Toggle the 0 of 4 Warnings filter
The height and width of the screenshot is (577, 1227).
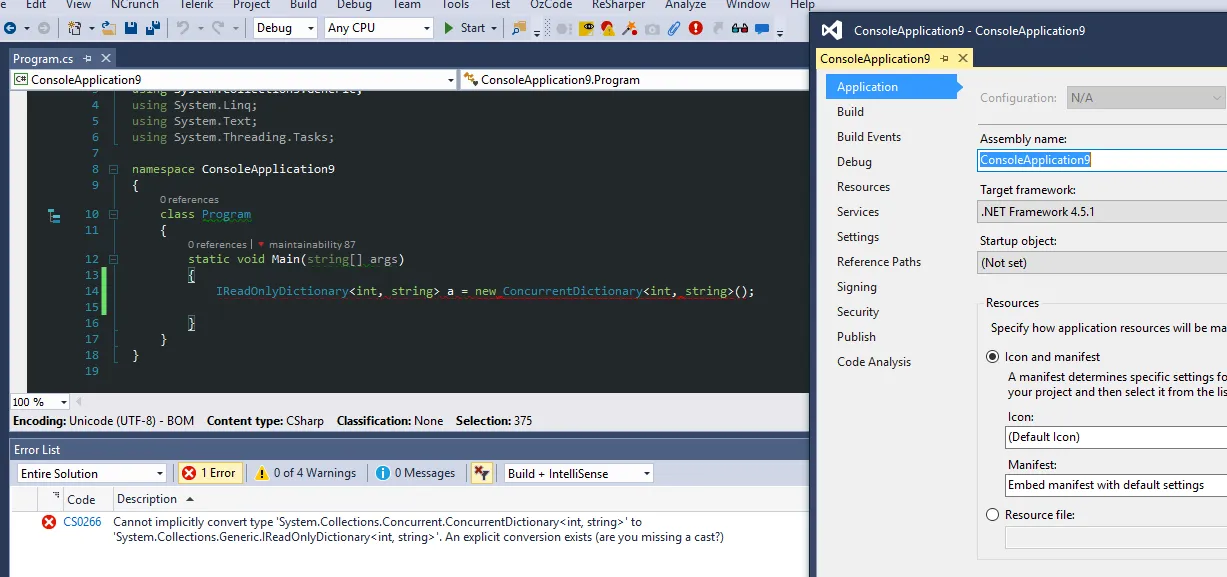pos(306,473)
